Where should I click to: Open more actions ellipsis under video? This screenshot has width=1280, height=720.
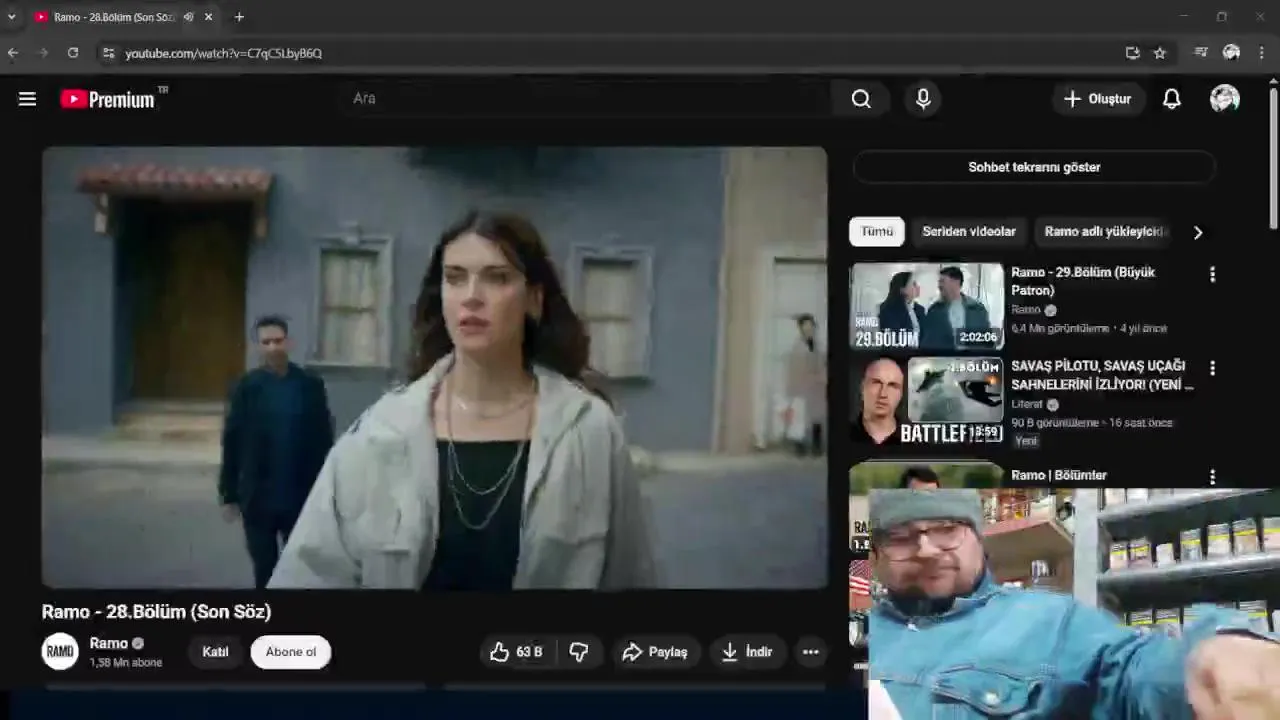click(x=811, y=652)
